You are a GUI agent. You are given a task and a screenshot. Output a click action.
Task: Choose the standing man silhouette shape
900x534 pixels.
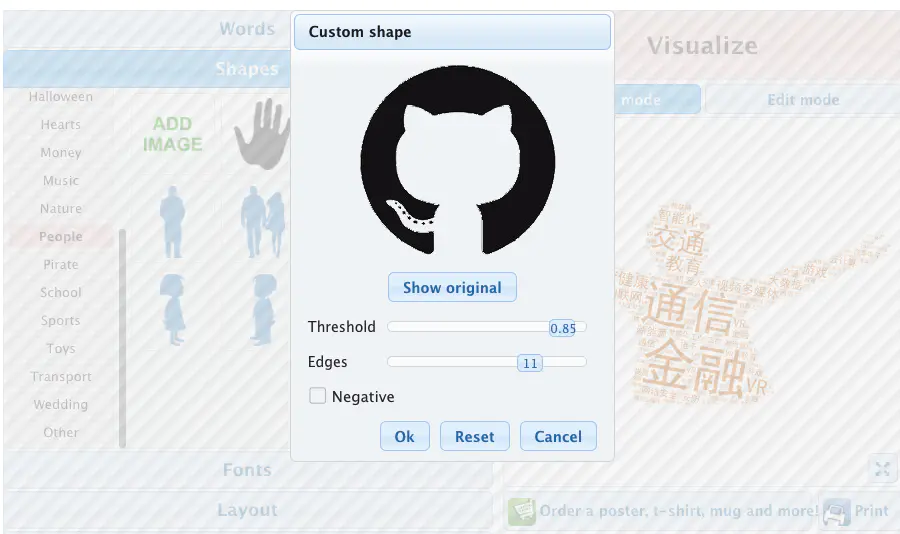point(172,222)
